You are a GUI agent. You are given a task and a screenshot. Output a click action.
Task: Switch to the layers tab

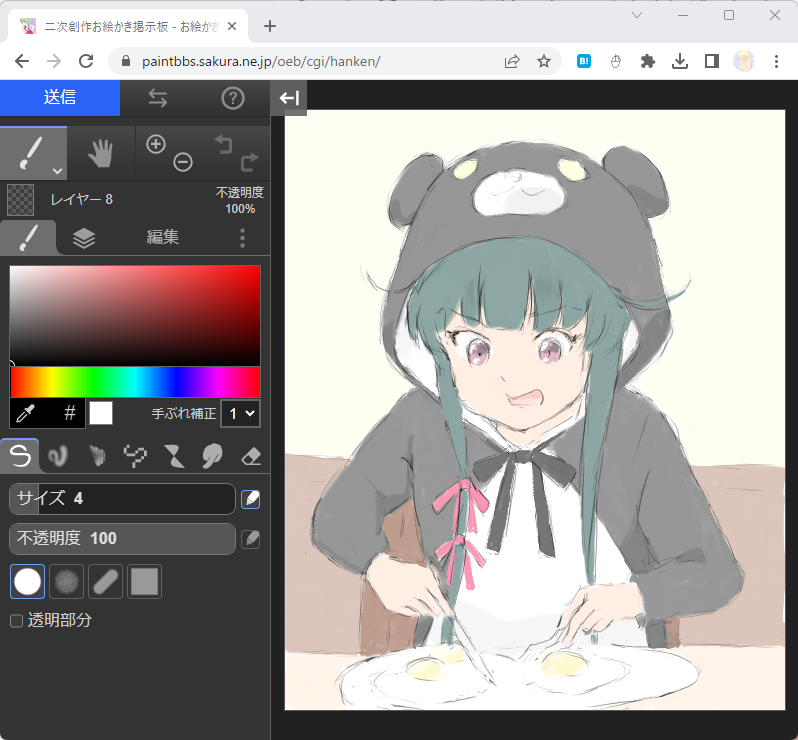[x=84, y=238]
